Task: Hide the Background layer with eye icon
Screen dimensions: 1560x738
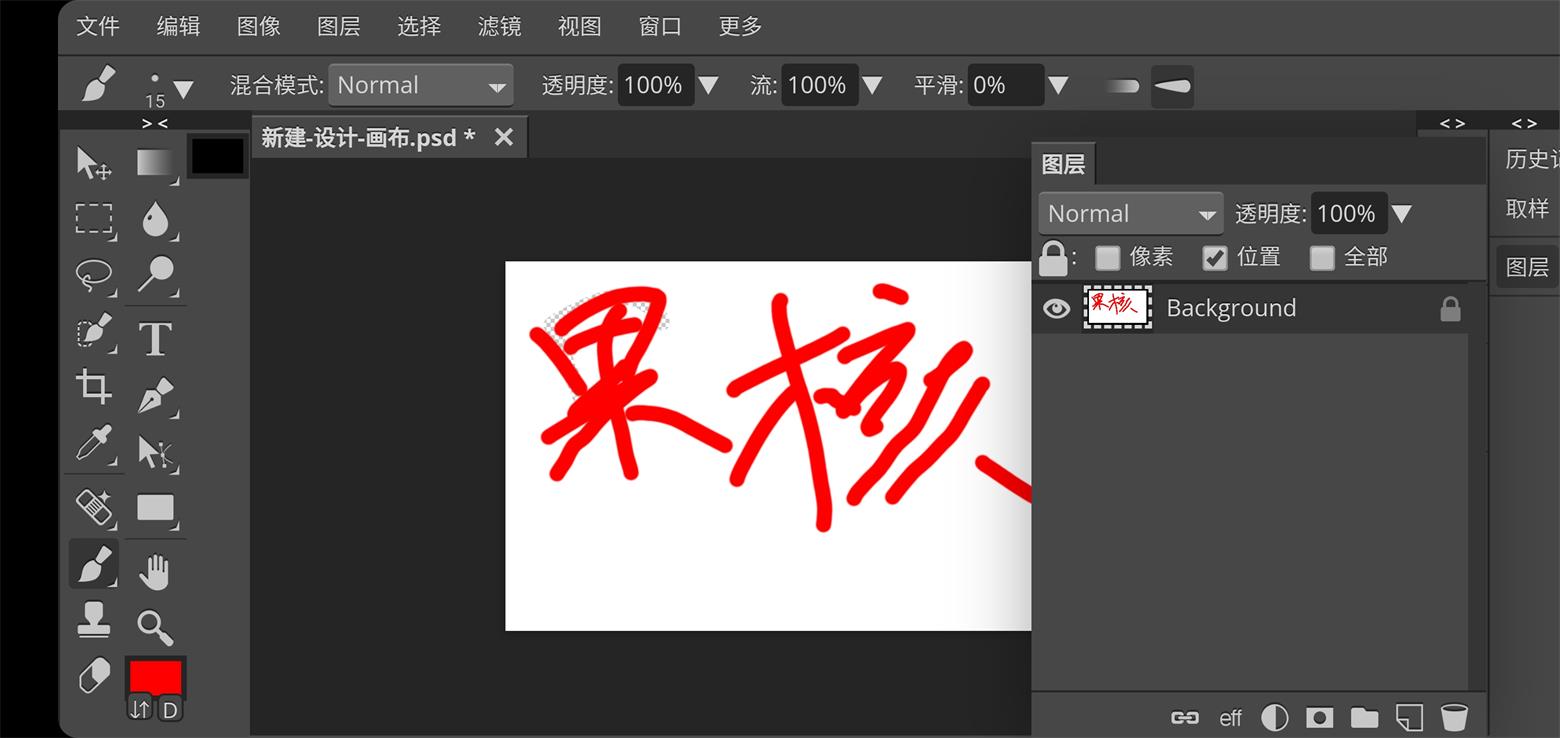Action: pyautogui.click(x=1056, y=309)
